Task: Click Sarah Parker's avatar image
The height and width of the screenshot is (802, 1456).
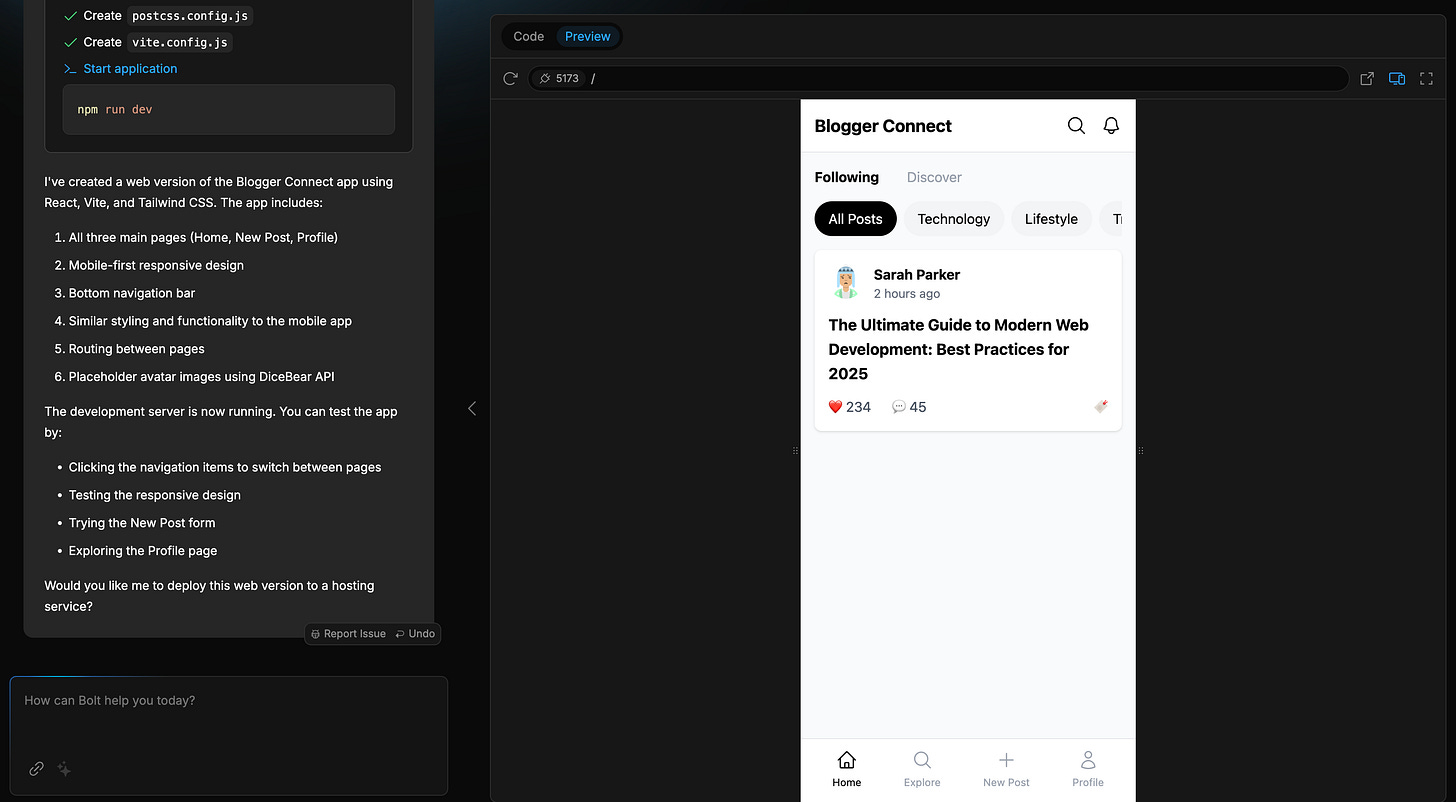Action: [x=846, y=283]
